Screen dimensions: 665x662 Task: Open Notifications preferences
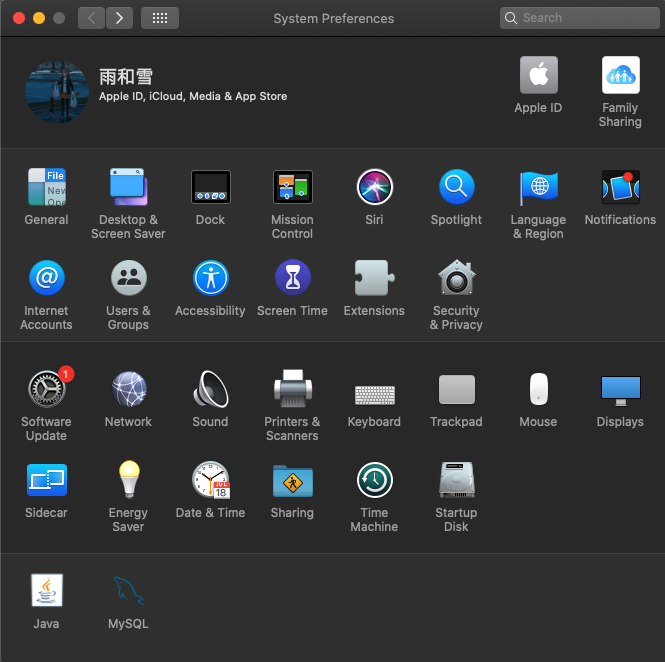(x=620, y=187)
